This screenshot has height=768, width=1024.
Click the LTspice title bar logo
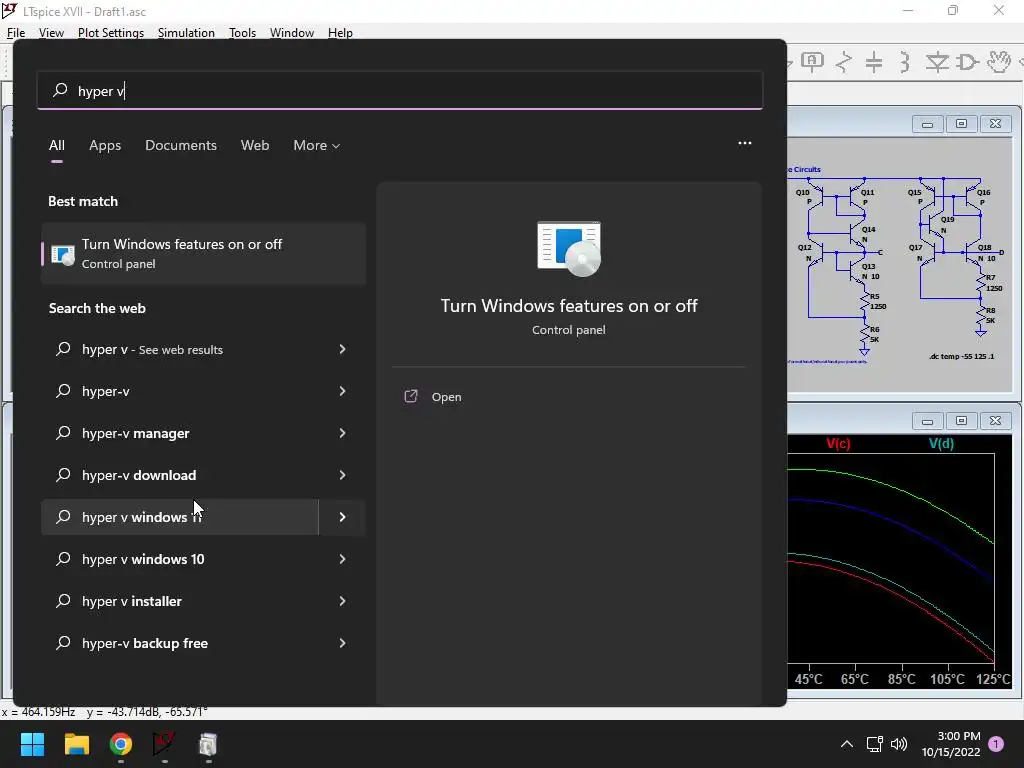9,10
